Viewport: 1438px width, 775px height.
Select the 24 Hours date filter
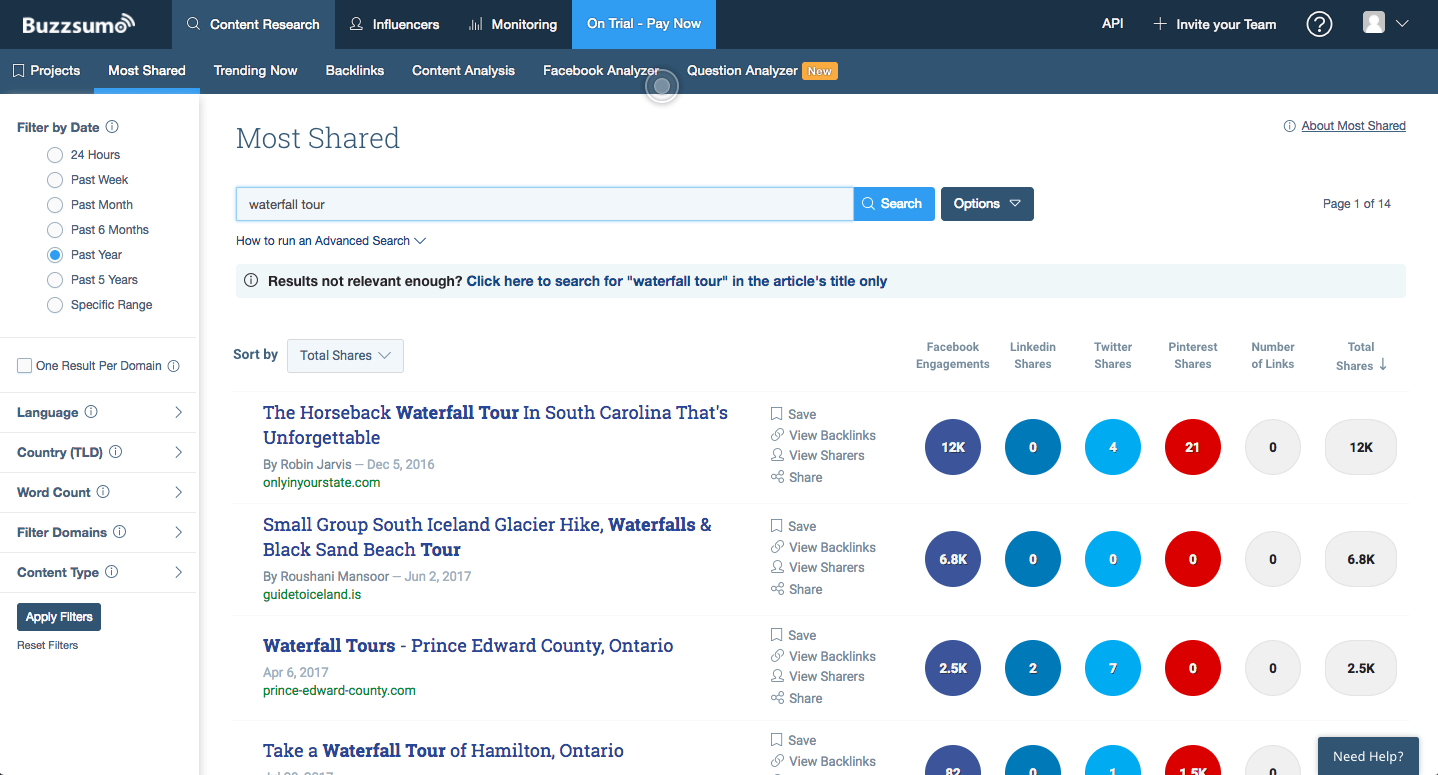55,155
